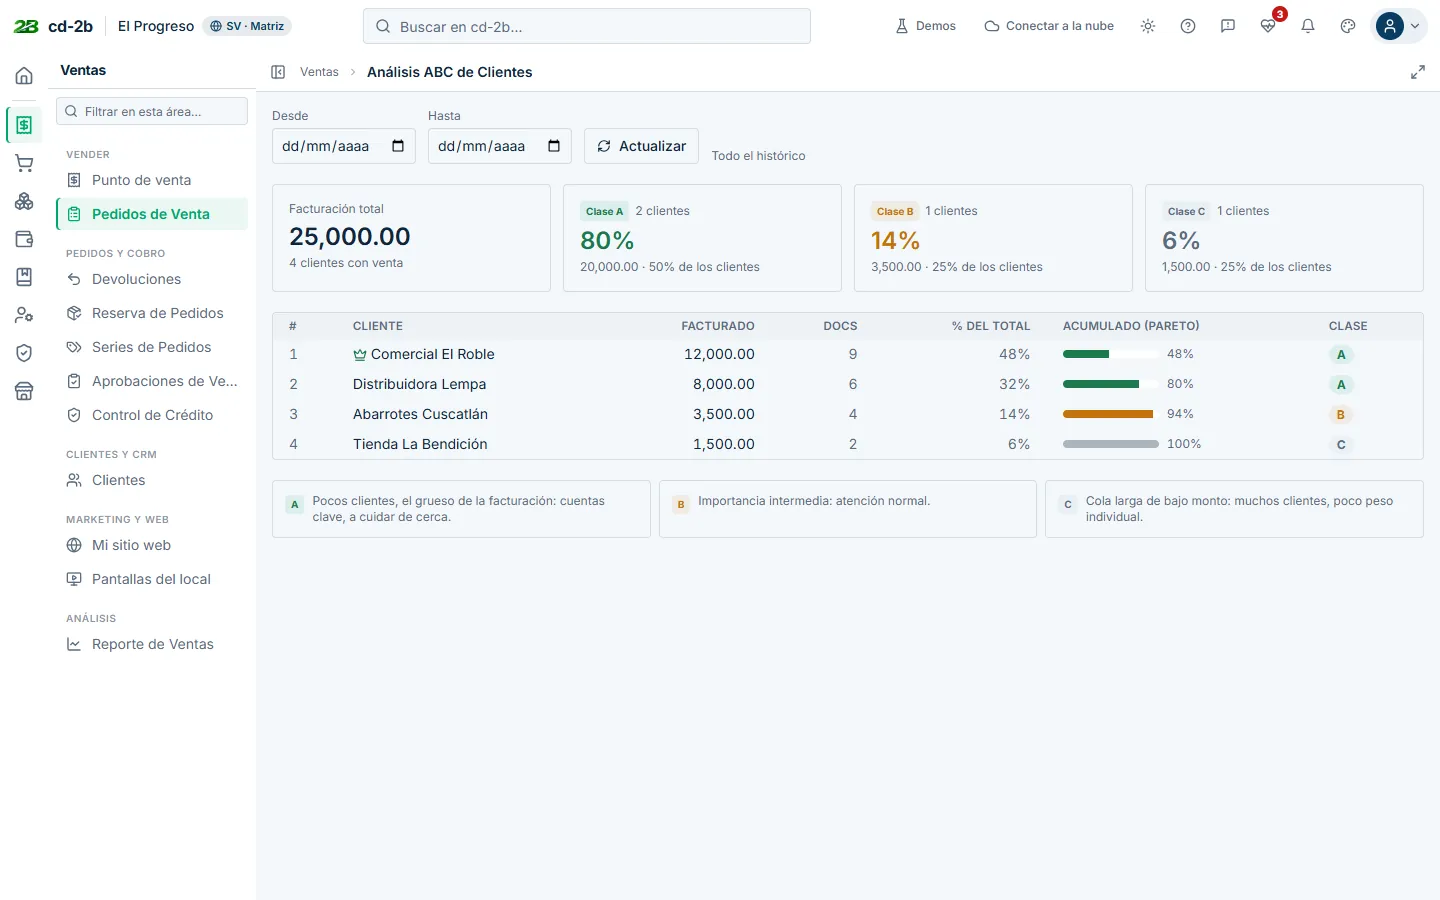
Task: Click the Buscar en cd-2b search field
Action: pyautogui.click(x=587, y=26)
